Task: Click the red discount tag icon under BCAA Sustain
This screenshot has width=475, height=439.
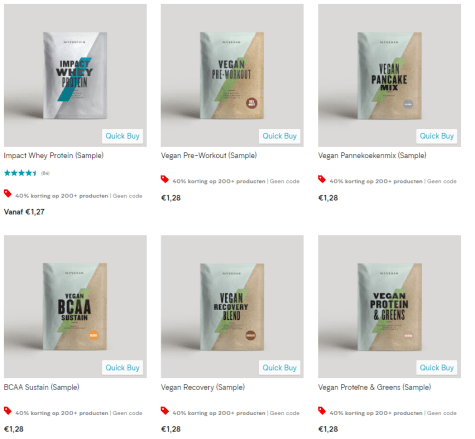Action: tap(8, 411)
